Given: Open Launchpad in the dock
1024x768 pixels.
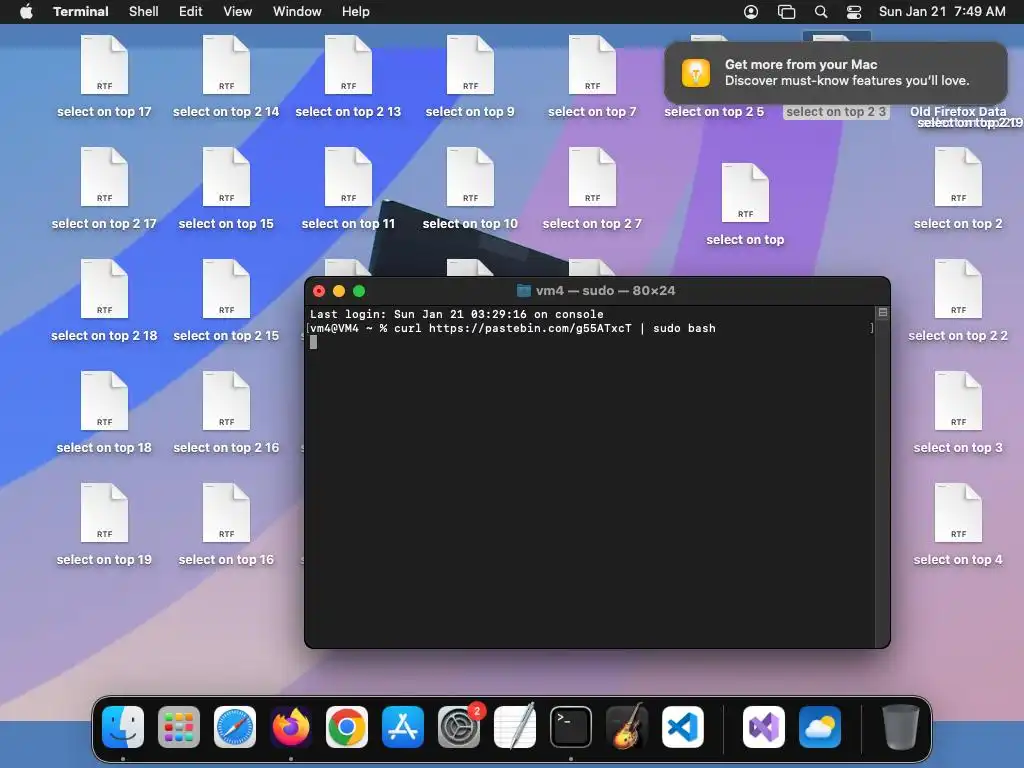Looking at the screenshot, I should (x=179, y=727).
